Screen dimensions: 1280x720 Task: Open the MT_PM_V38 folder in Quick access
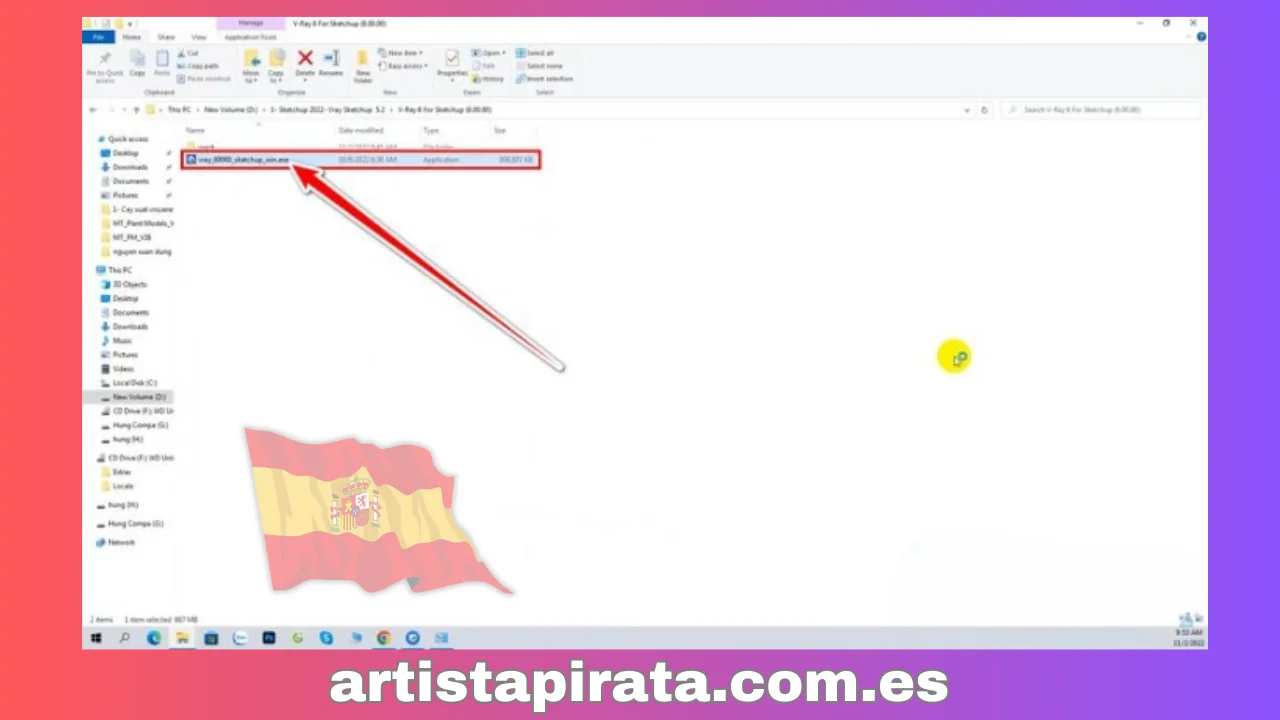[x=128, y=237]
